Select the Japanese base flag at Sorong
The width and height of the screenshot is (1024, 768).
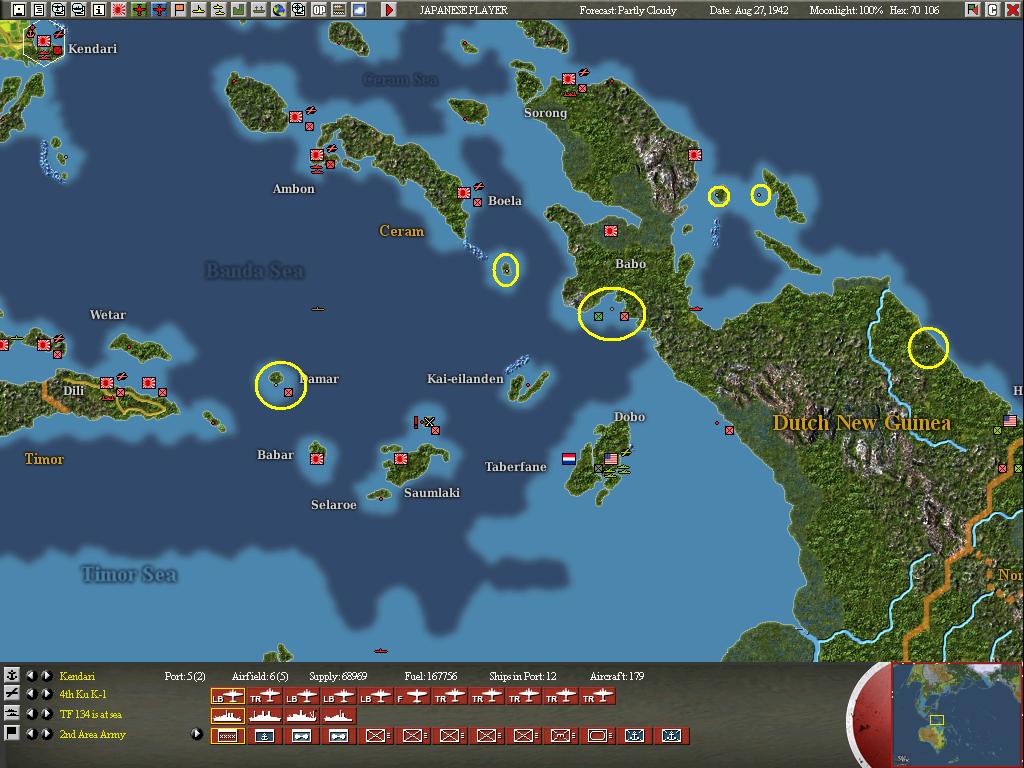pos(569,79)
